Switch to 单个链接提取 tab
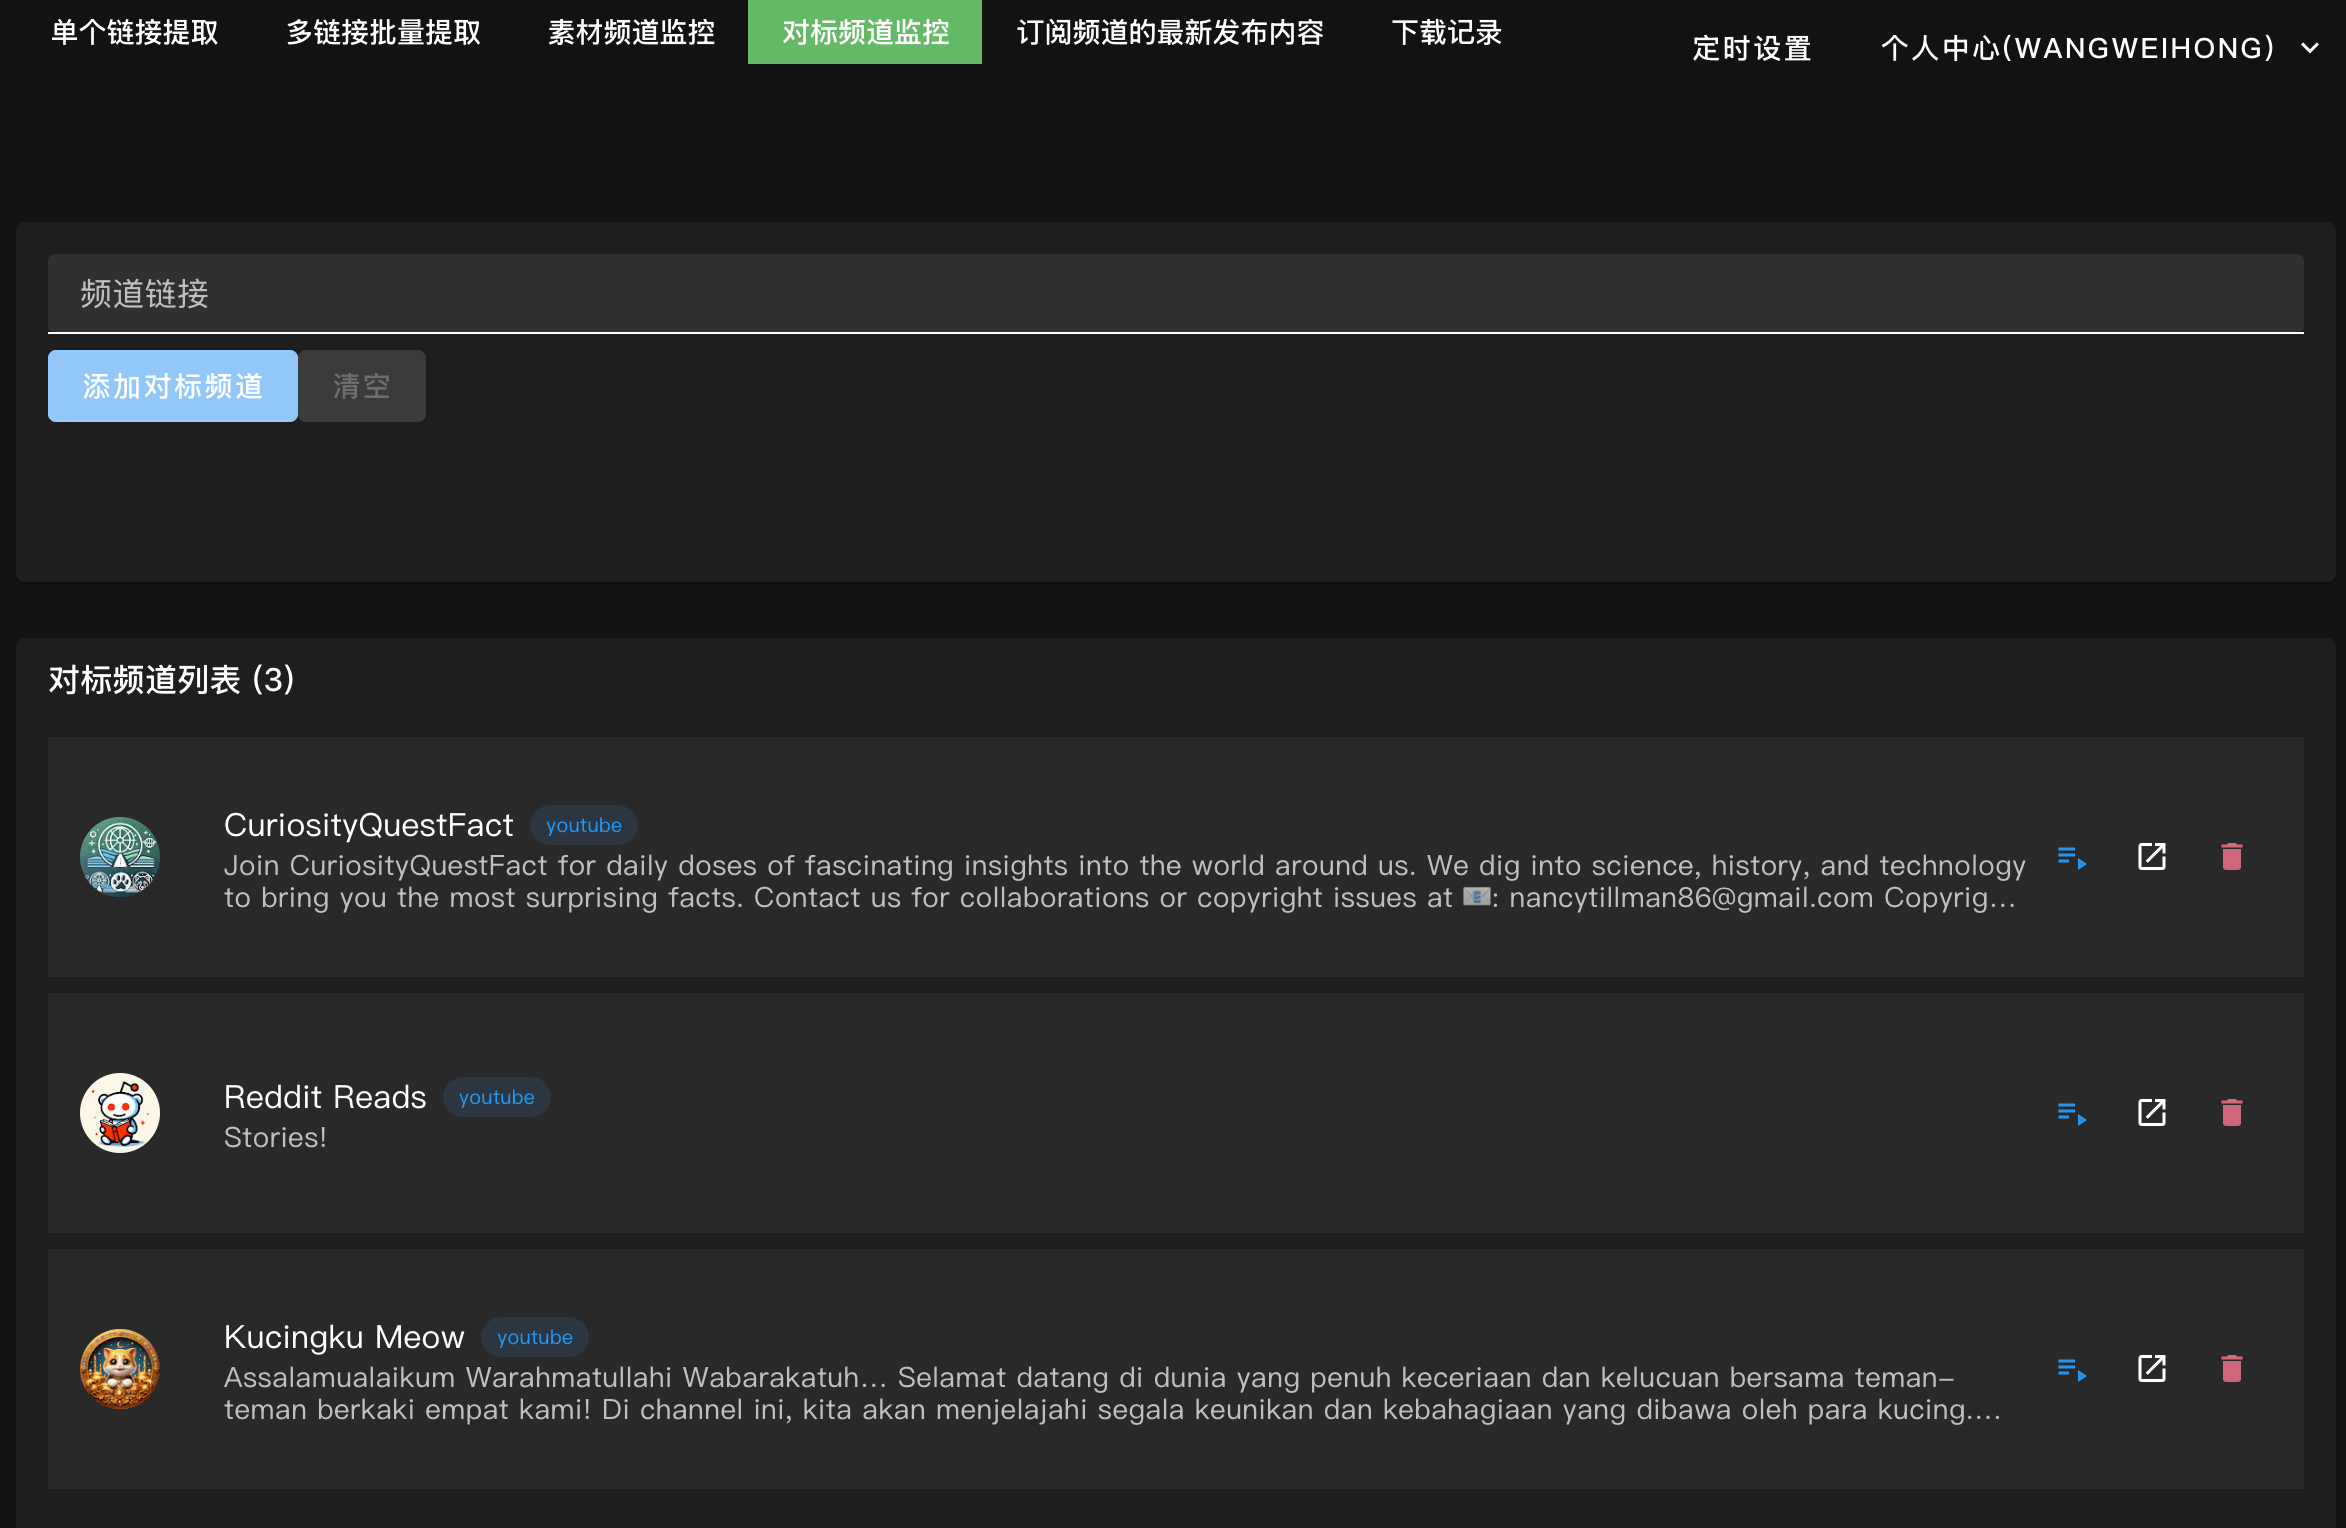The height and width of the screenshot is (1528, 2346). point(135,32)
